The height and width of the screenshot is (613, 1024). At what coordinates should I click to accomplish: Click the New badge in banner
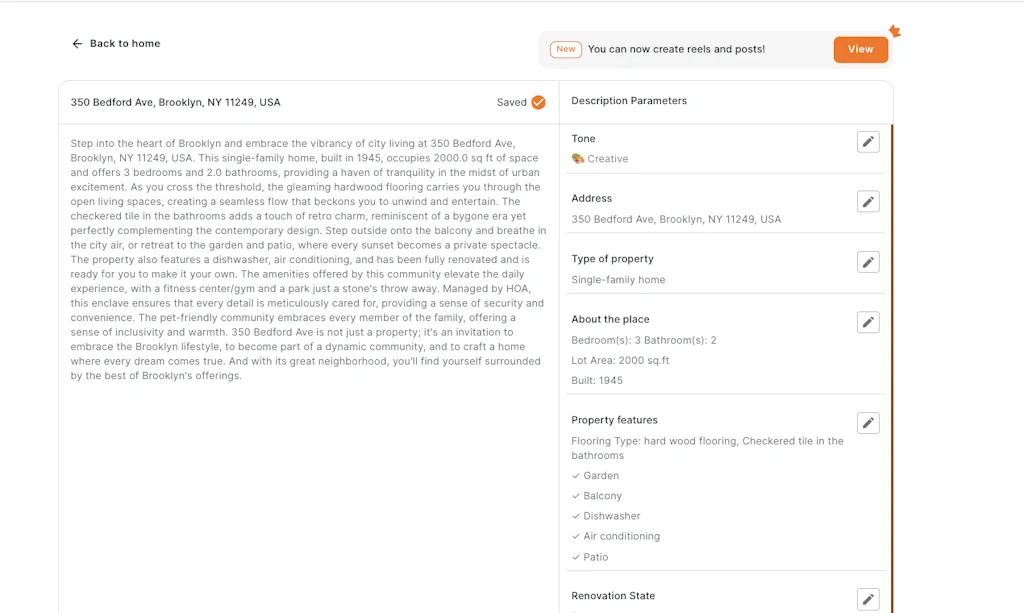[566, 49]
